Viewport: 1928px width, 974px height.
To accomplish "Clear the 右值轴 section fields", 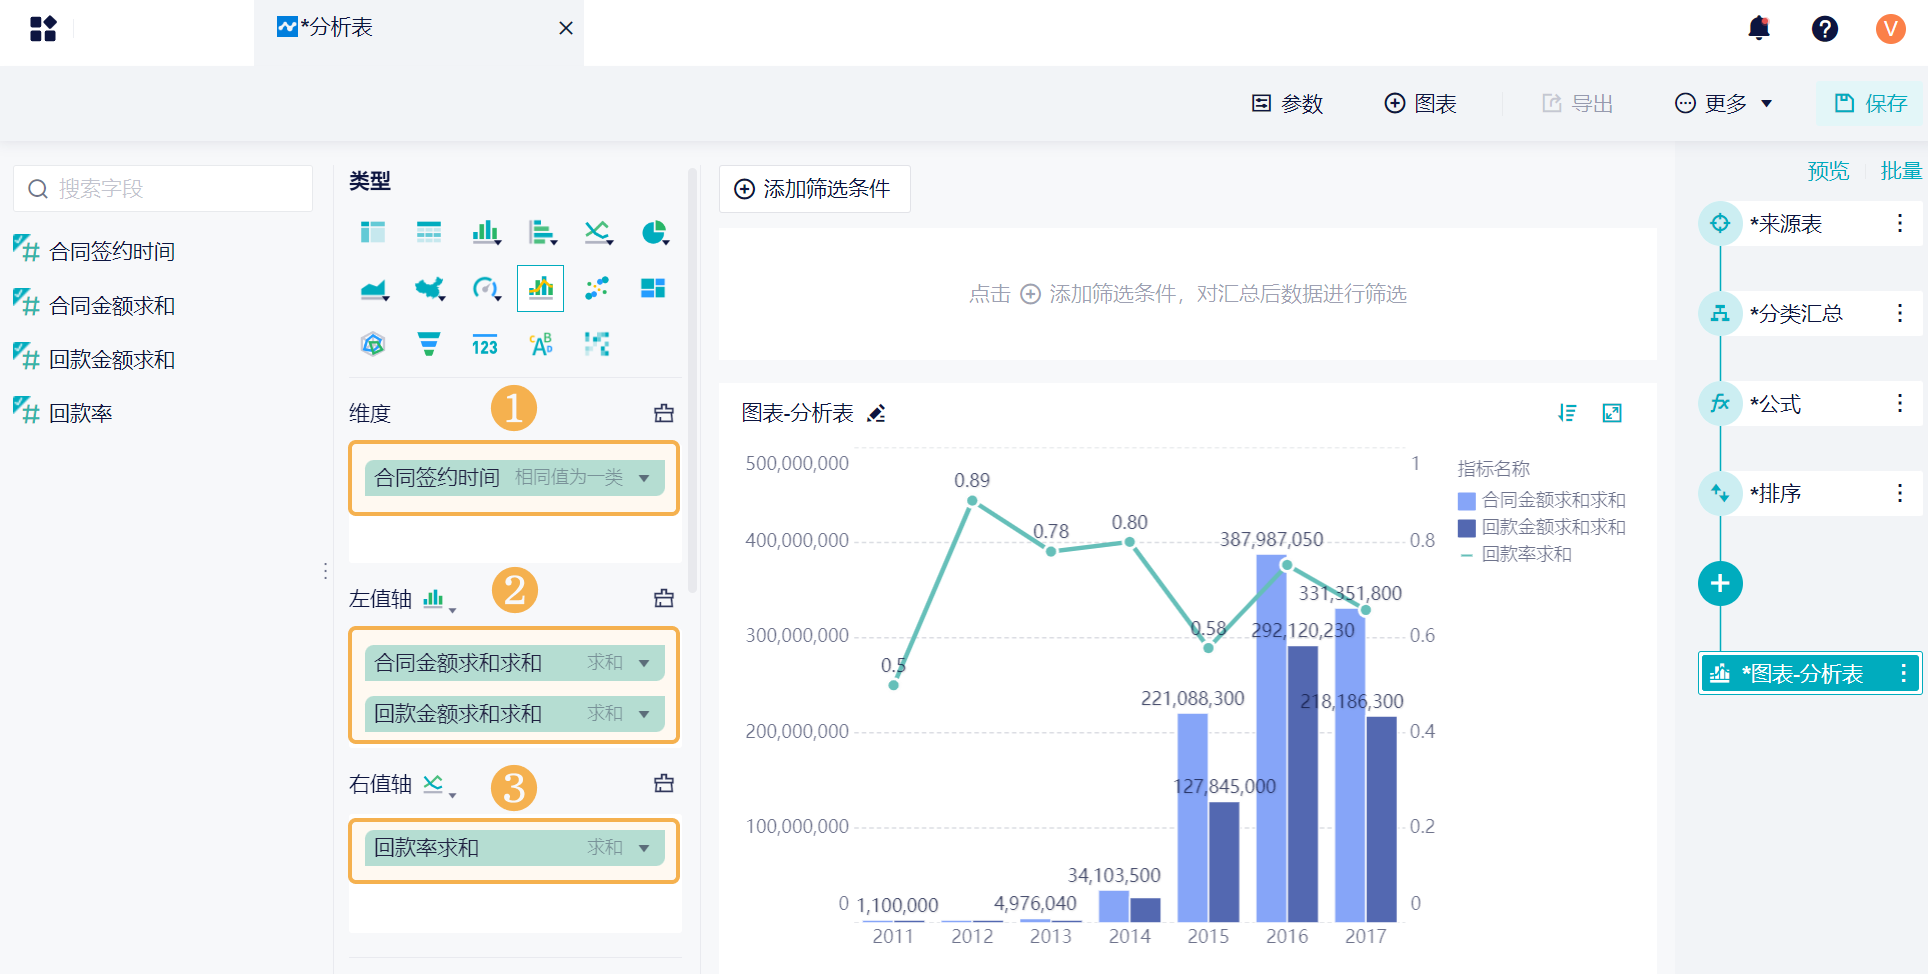I will (x=663, y=783).
